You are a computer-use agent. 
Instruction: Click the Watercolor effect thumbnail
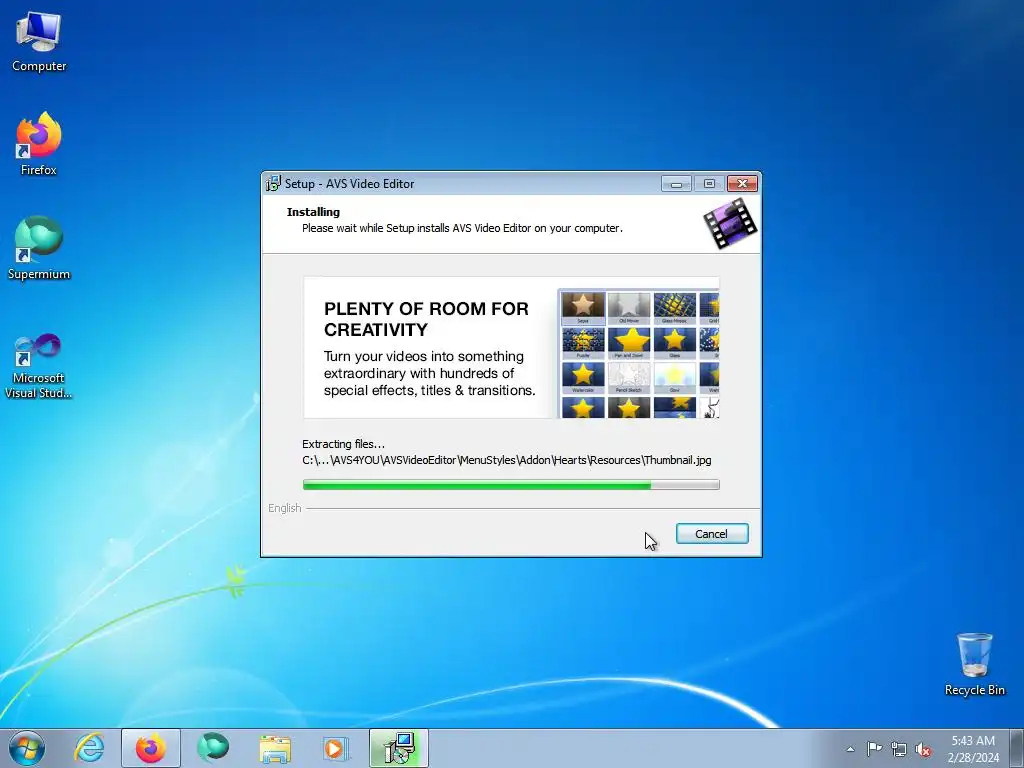pos(583,377)
